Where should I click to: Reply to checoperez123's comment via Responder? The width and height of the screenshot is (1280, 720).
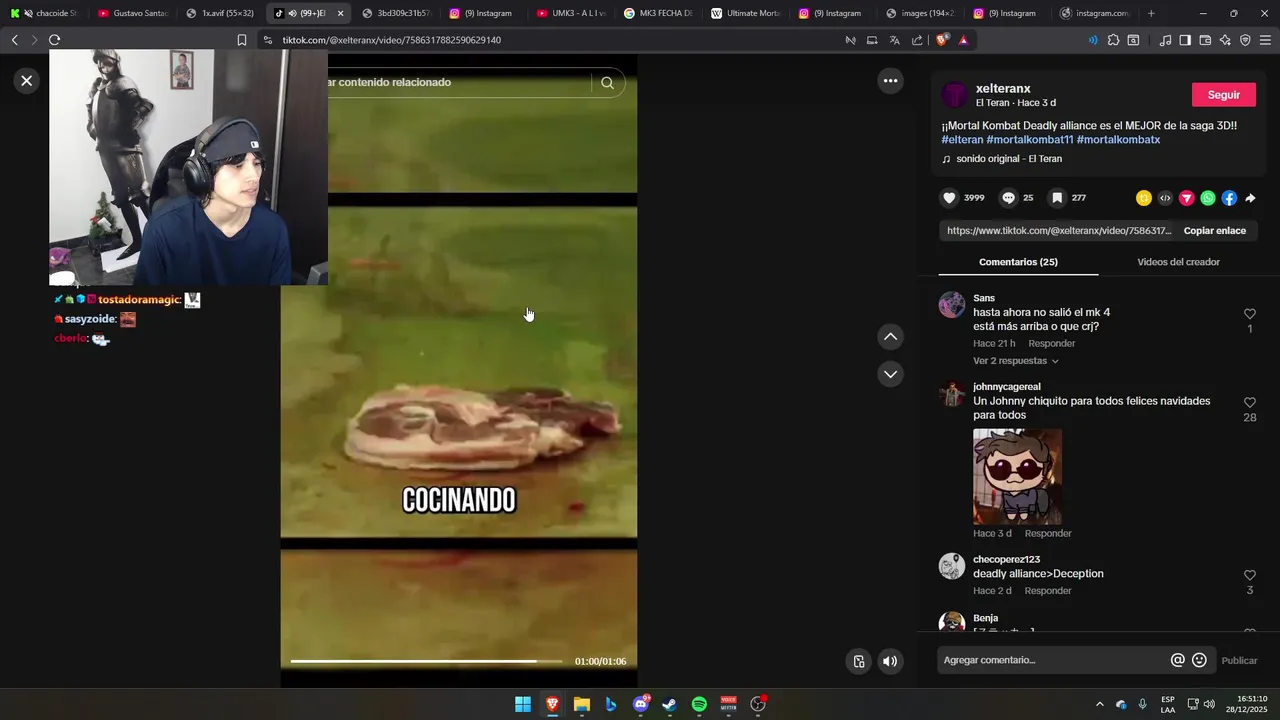click(1048, 591)
